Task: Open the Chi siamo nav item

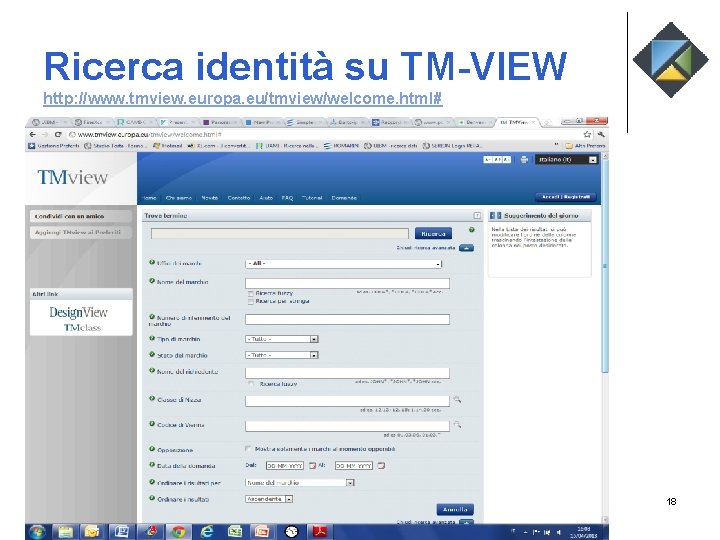Action: (179, 198)
